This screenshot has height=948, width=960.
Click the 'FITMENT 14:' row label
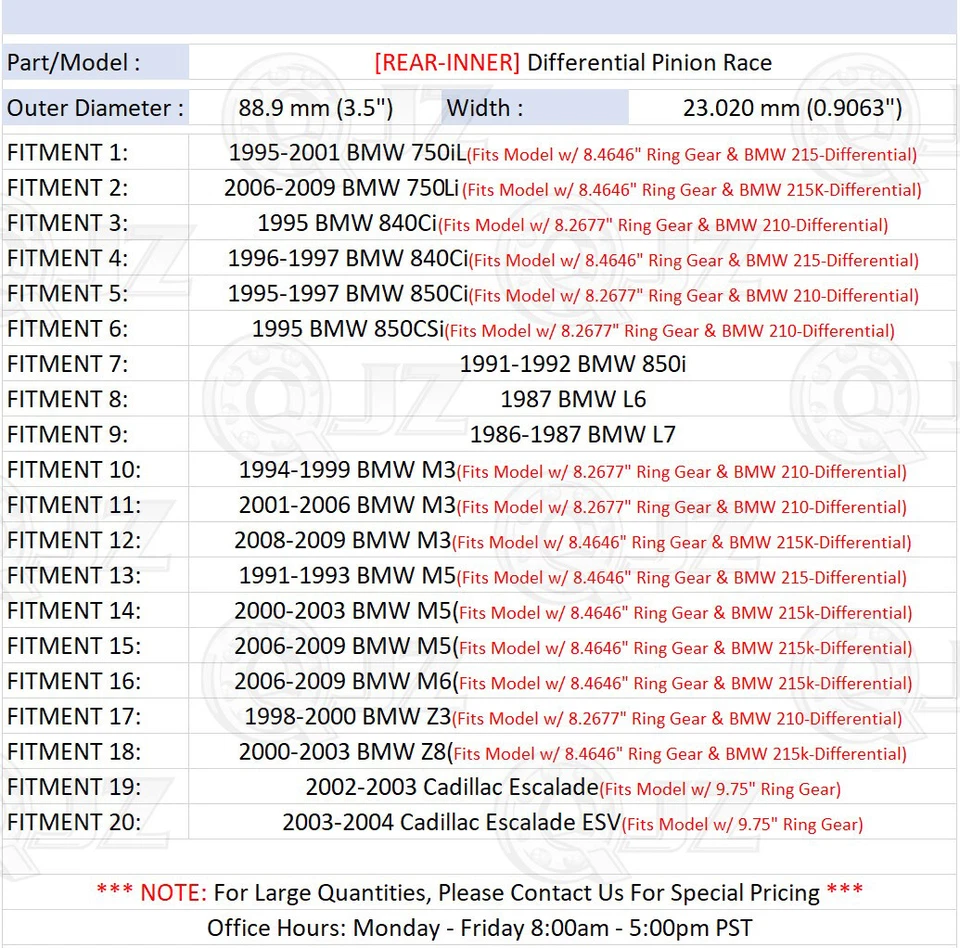pyautogui.click(x=74, y=611)
